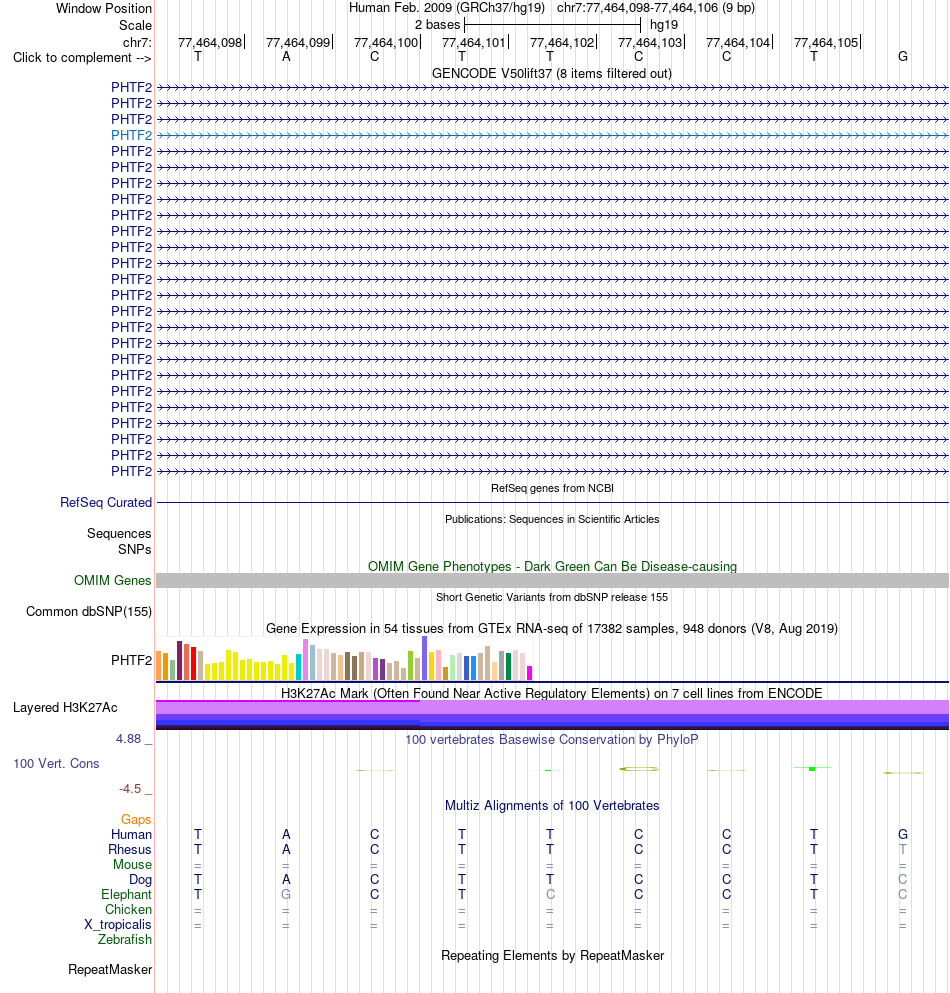Open 'Short Genetic Variants from dbSNP release 155'
Viewport: 950px width, 993px height.
click(552, 597)
